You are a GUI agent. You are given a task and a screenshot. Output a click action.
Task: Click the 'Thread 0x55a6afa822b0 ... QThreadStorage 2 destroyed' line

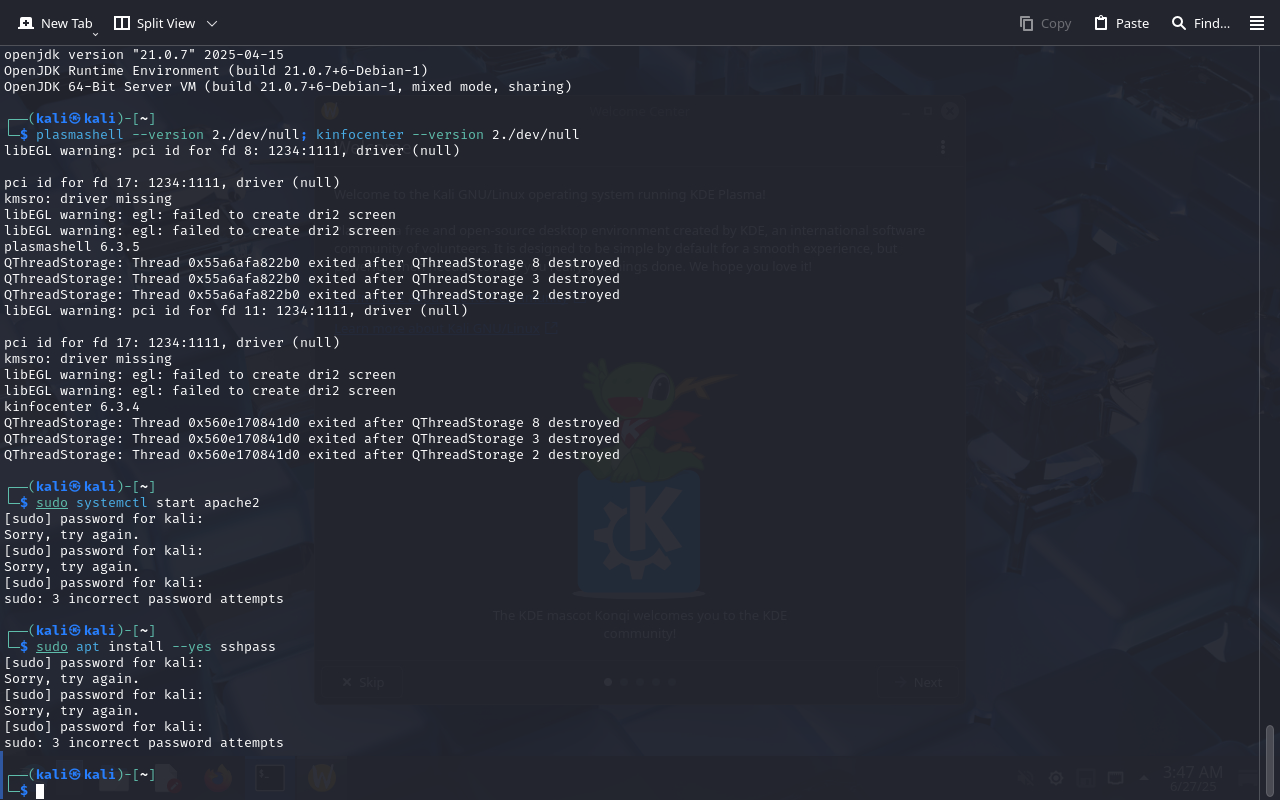coord(312,295)
